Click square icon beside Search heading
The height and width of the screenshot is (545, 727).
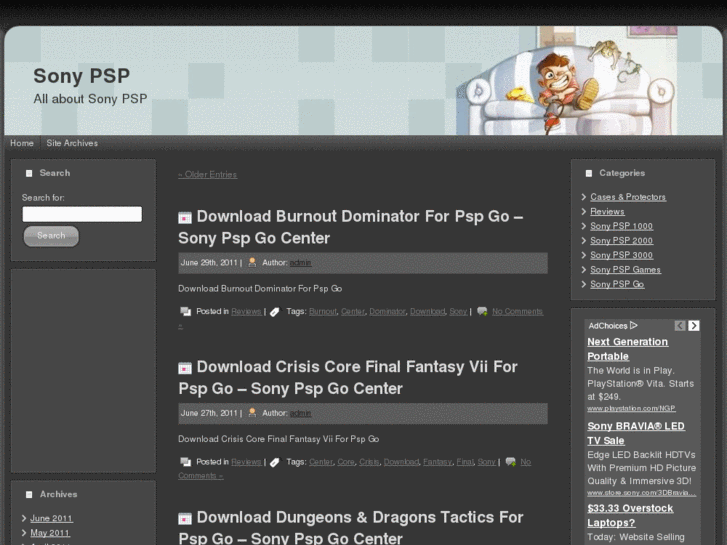click(x=29, y=173)
